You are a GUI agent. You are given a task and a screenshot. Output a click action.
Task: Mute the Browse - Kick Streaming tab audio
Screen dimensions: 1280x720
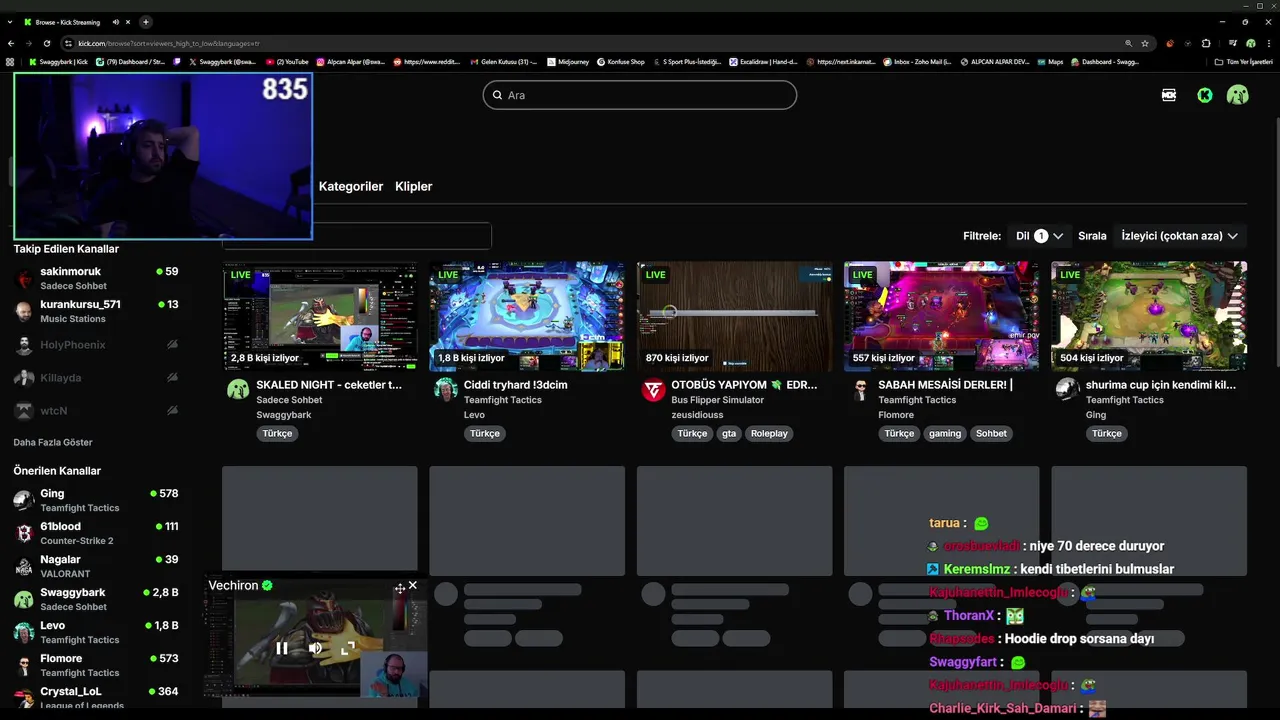pyautogui.click(x=116, y=22)
